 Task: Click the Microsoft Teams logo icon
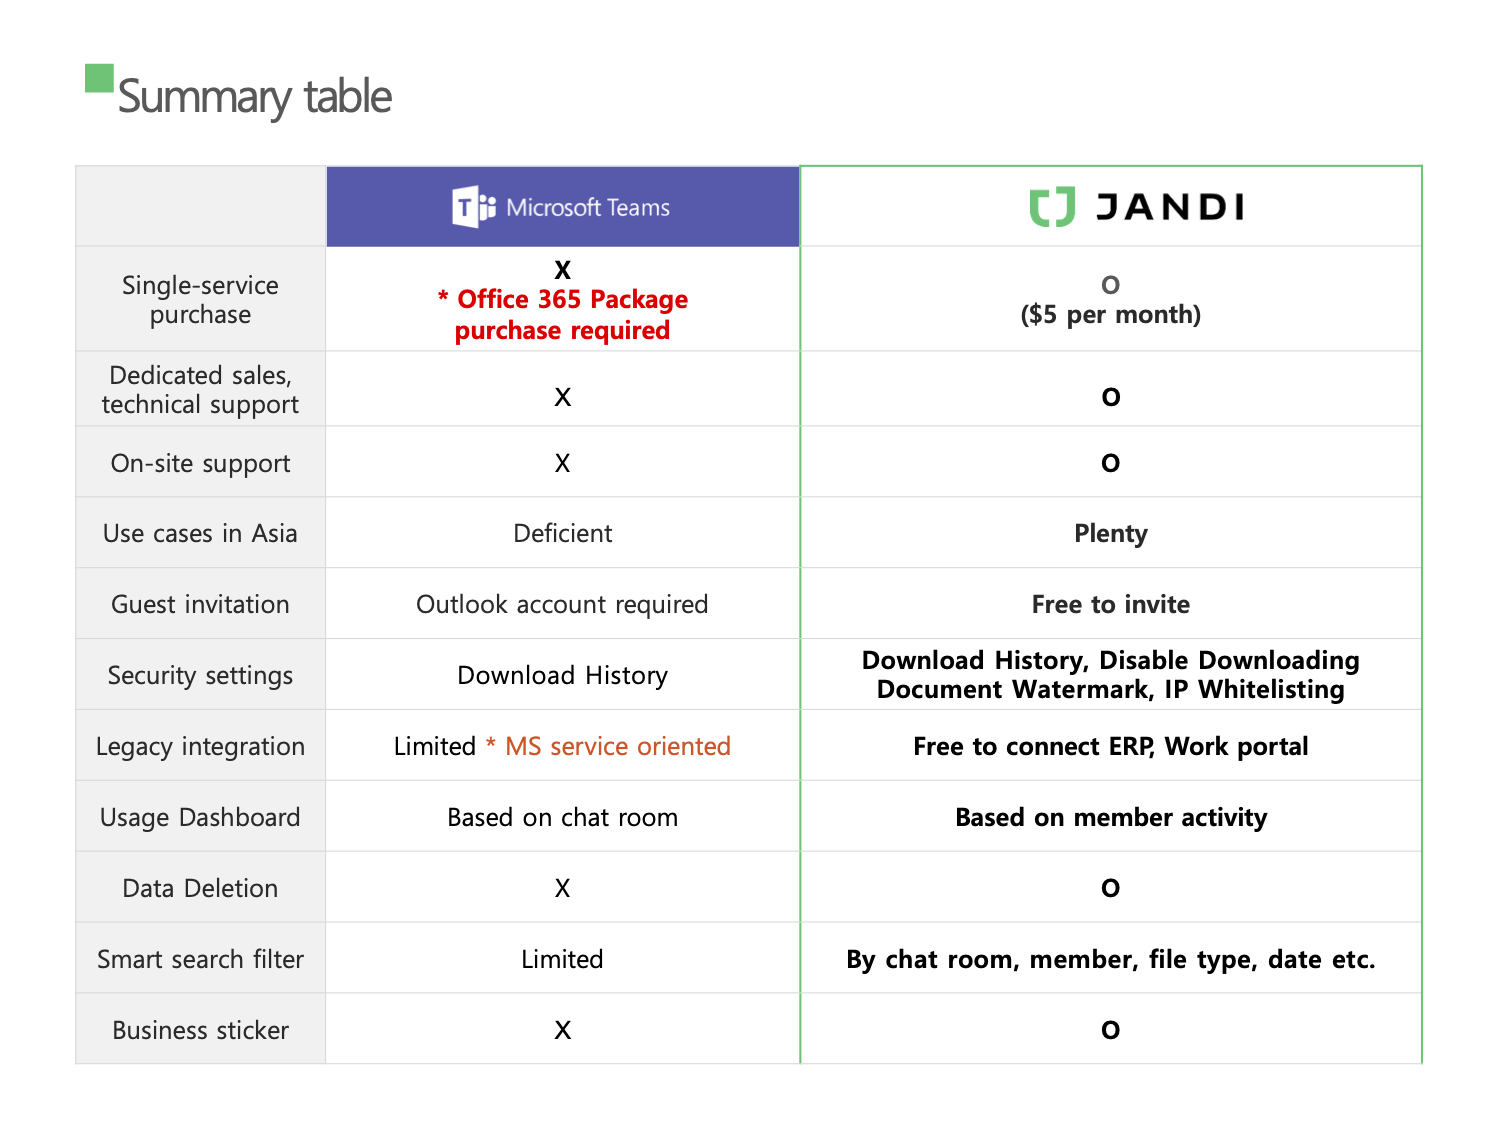(x=473, y=207)
